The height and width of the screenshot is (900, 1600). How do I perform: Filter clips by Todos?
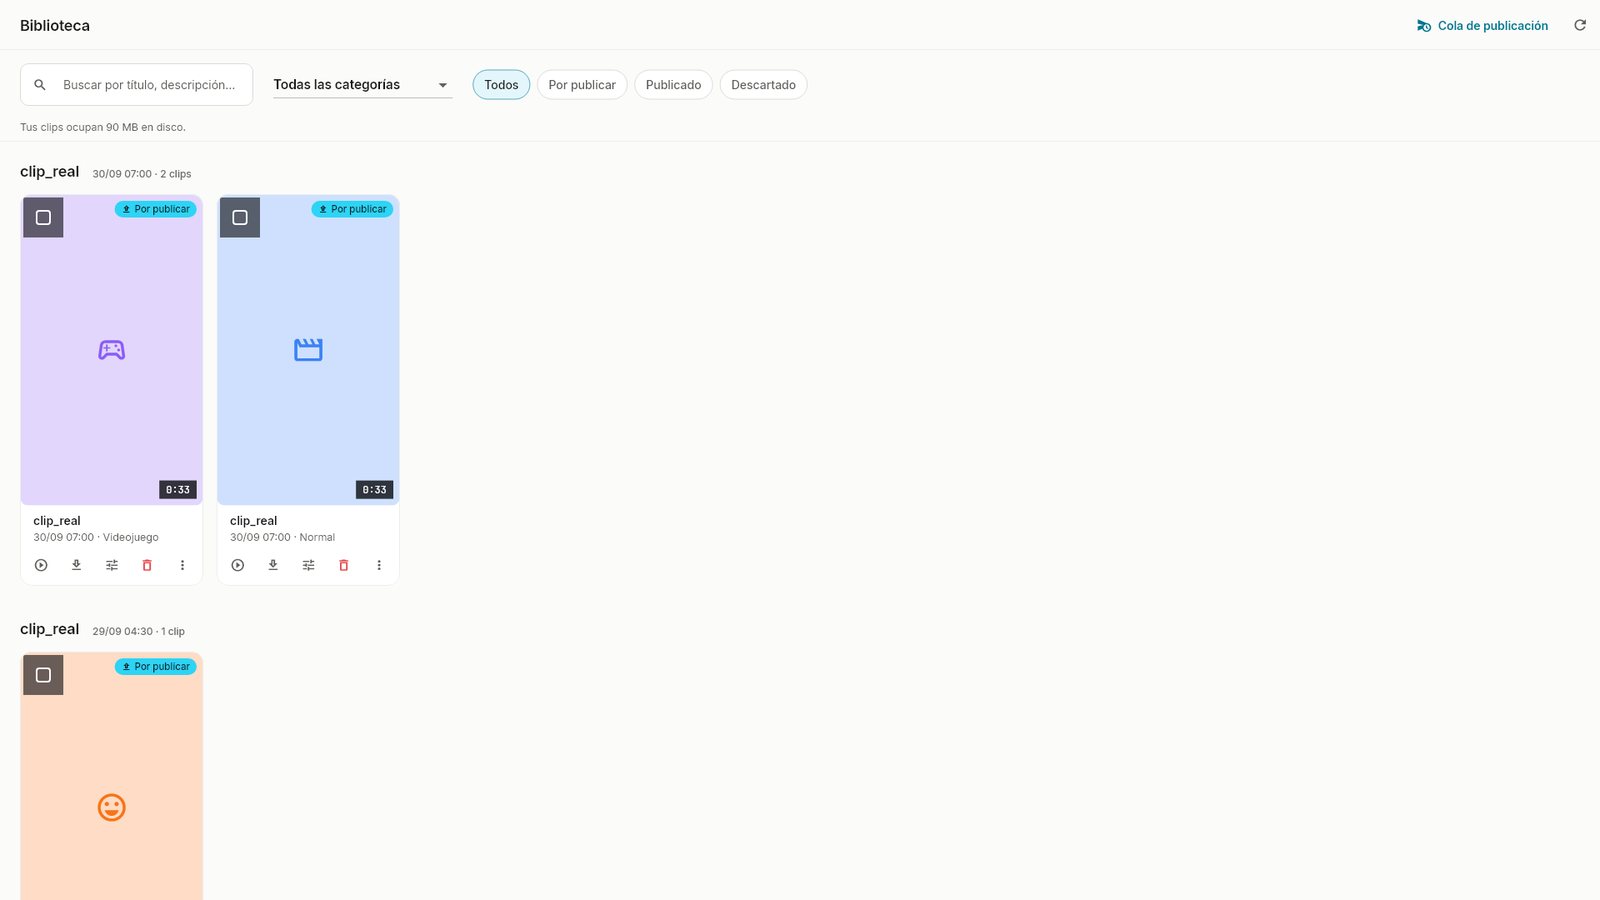(x=501, y=85)
